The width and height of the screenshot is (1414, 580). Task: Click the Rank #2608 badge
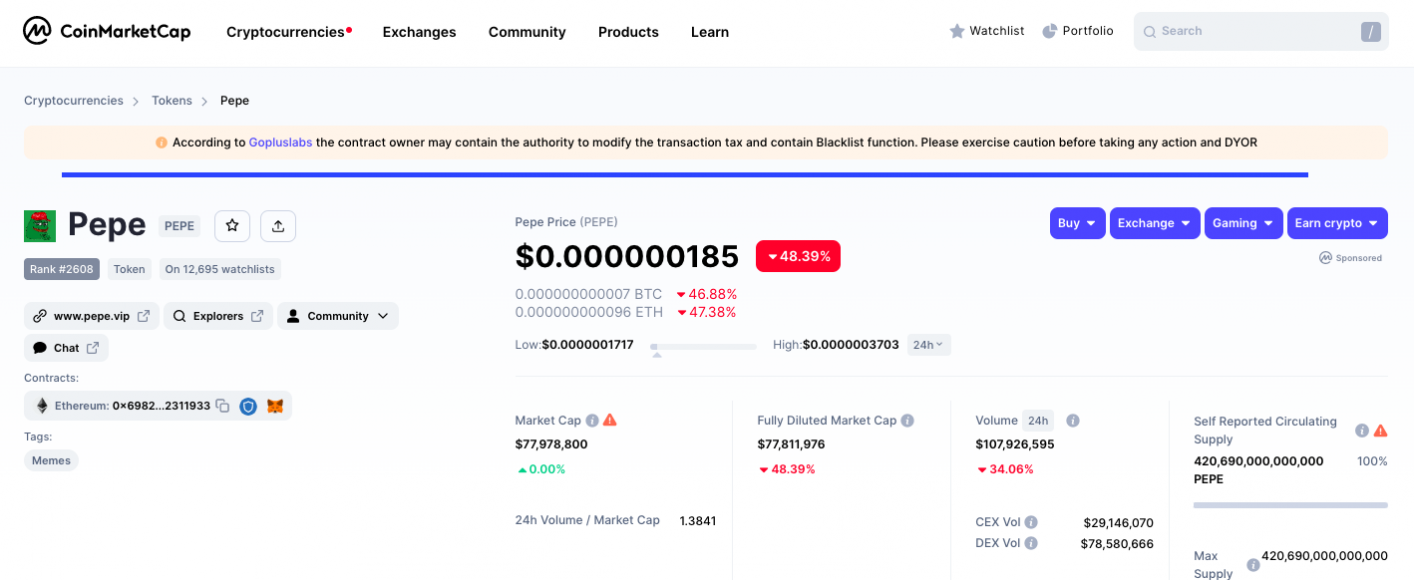(x=61, y=269)
